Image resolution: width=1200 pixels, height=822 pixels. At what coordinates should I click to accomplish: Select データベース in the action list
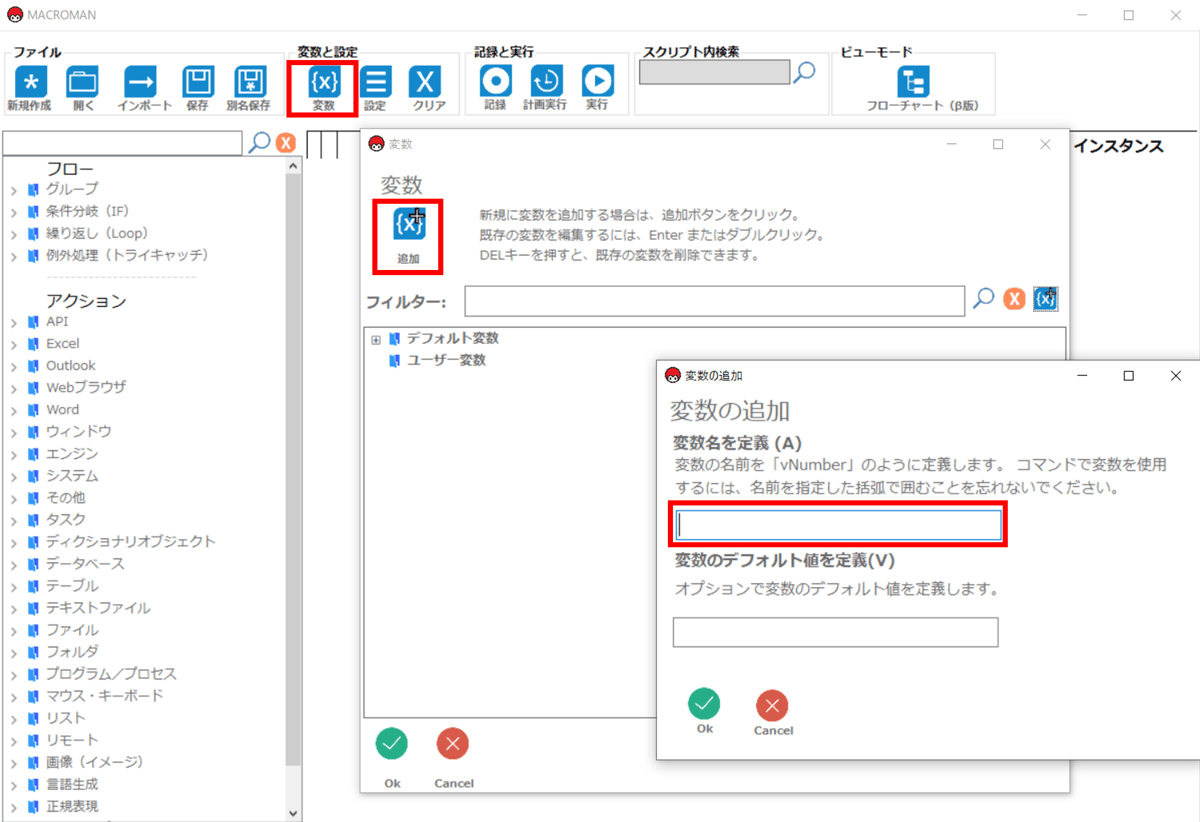click(85, 563)
